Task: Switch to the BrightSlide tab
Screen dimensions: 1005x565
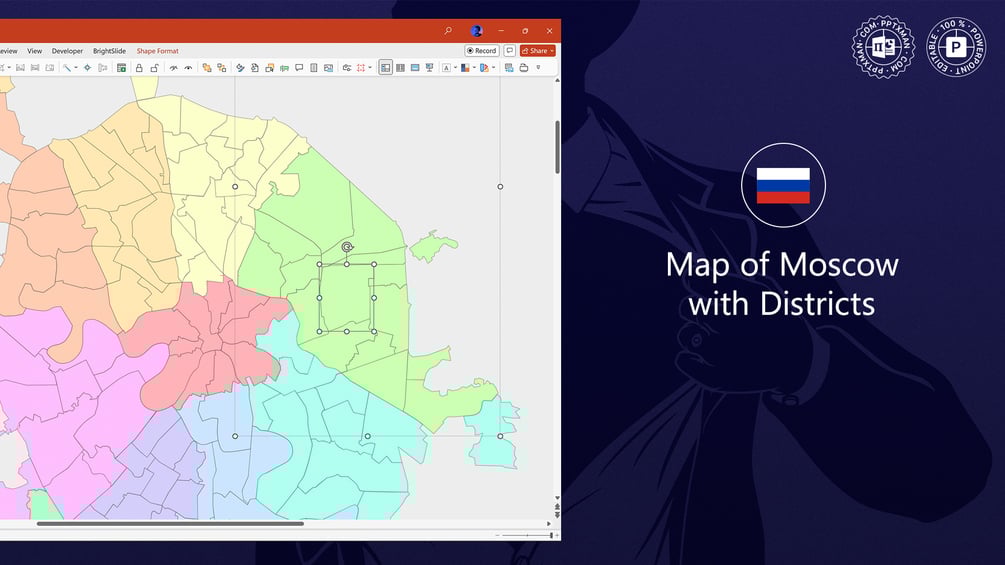Action: pos(109,51)
